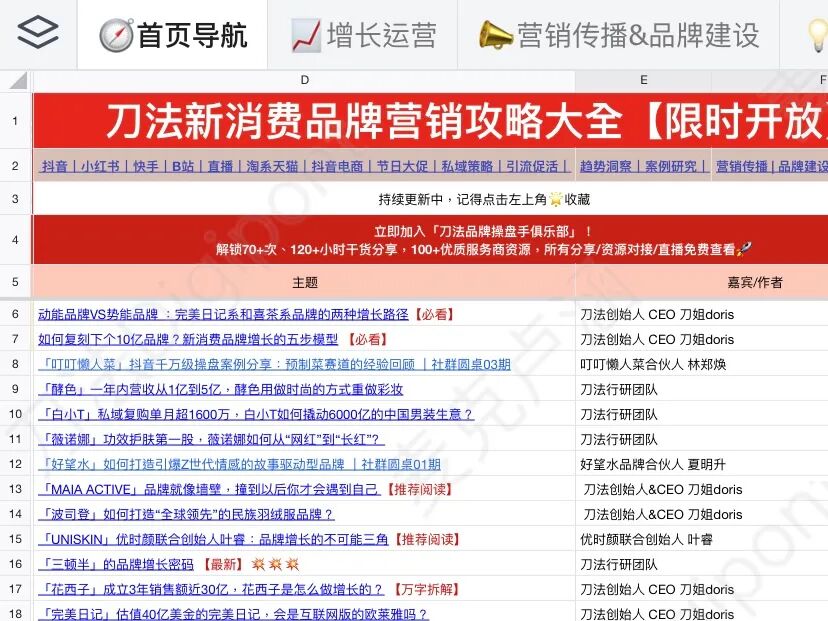
Task: Switch to 首页导航 tab
Action: [x=172, y=35]
